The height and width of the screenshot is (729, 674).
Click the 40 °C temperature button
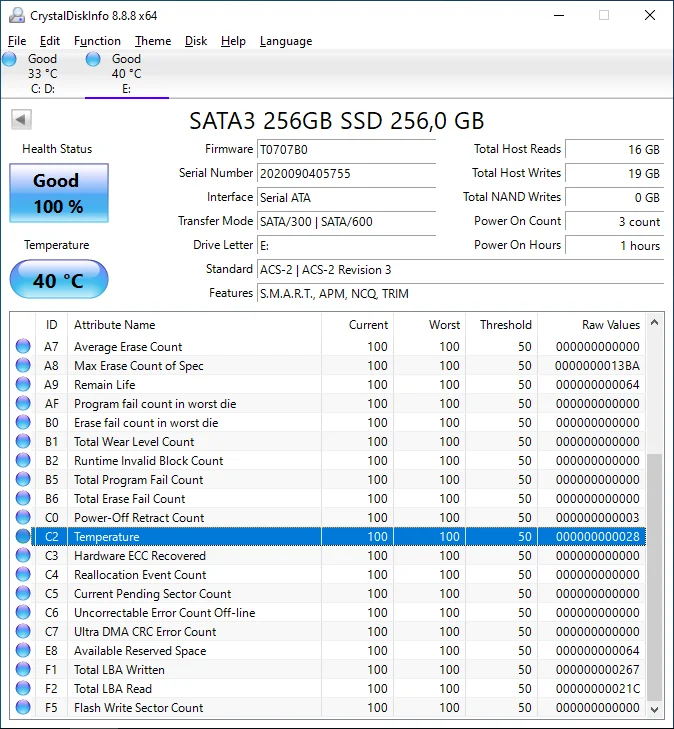59,280
